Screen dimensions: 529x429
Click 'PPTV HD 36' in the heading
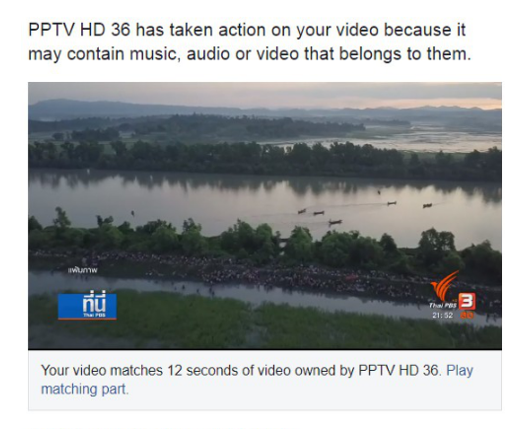coord(79,30)
